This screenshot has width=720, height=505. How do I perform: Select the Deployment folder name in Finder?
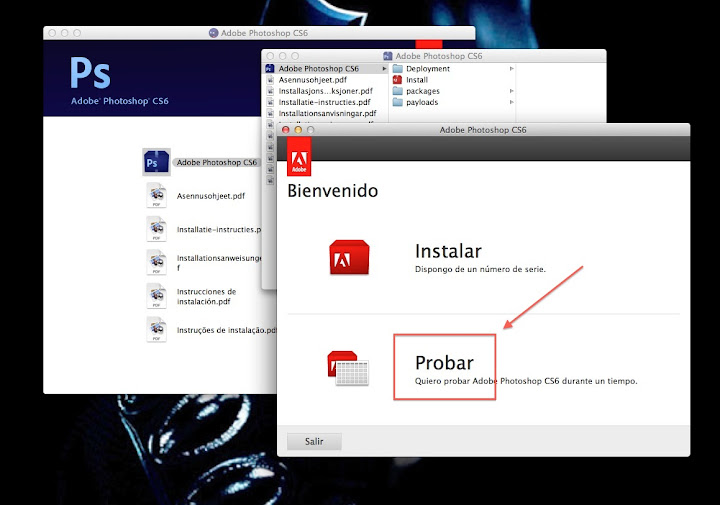(x=428, y=69)
